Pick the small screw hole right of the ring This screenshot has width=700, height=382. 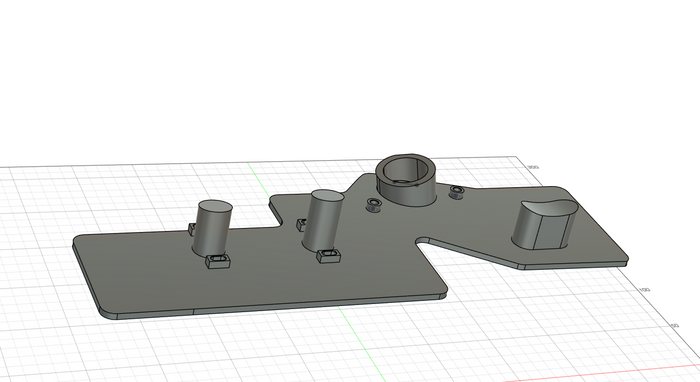tap(456, 192)
